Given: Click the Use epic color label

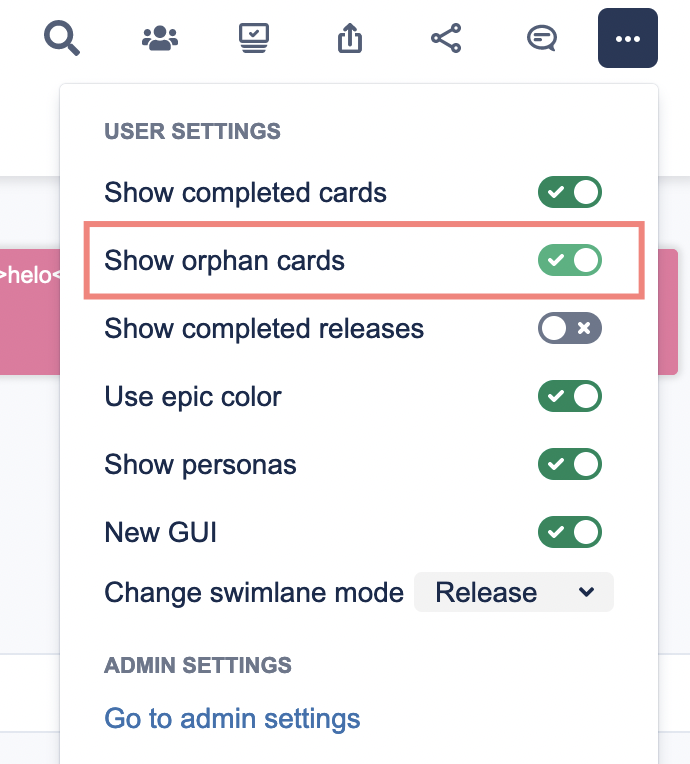Looking at the screenshot, I should pyautogui.click(x=193, y=397).
